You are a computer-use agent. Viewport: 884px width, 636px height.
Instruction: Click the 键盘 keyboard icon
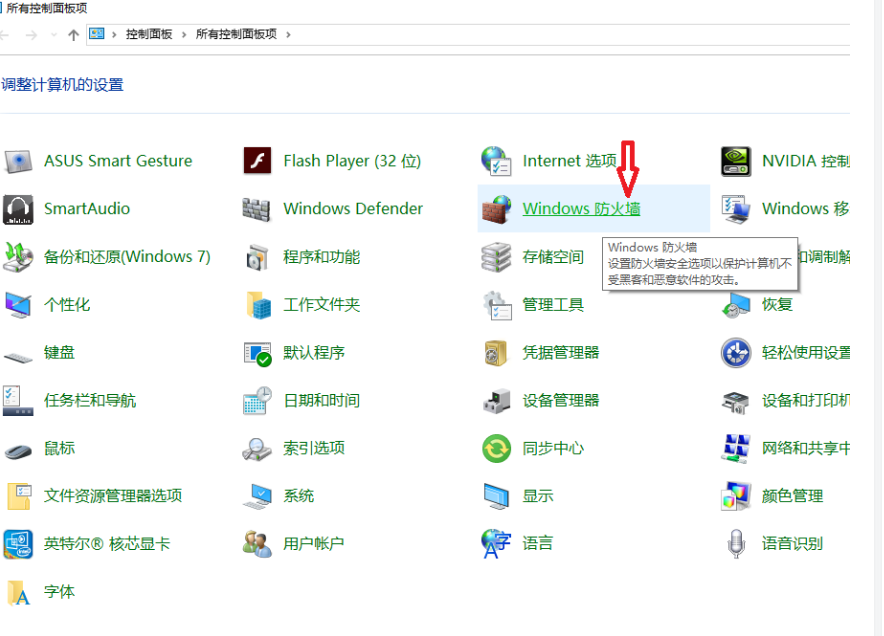(x=18, y=356)
